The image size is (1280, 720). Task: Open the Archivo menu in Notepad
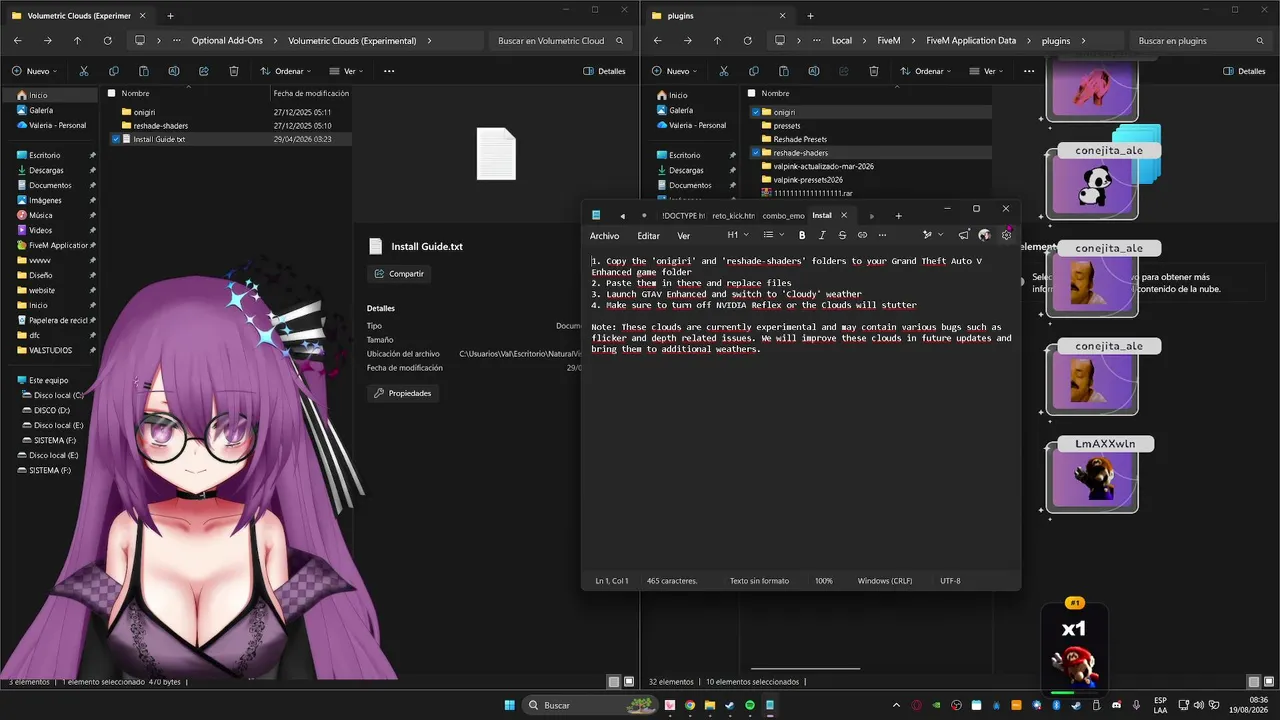pos(604,236)
